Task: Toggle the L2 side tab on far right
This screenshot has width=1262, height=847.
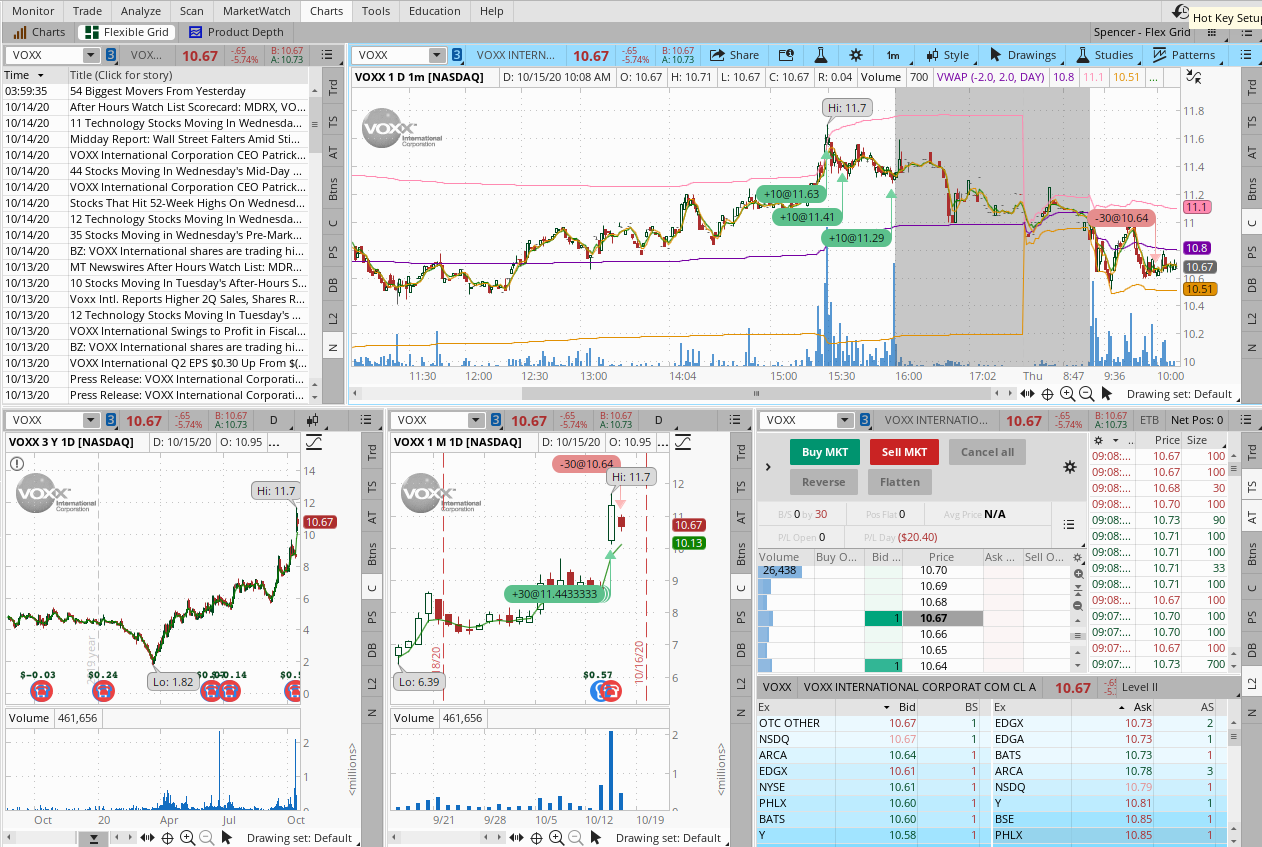Action: [x=1250, y=682]
